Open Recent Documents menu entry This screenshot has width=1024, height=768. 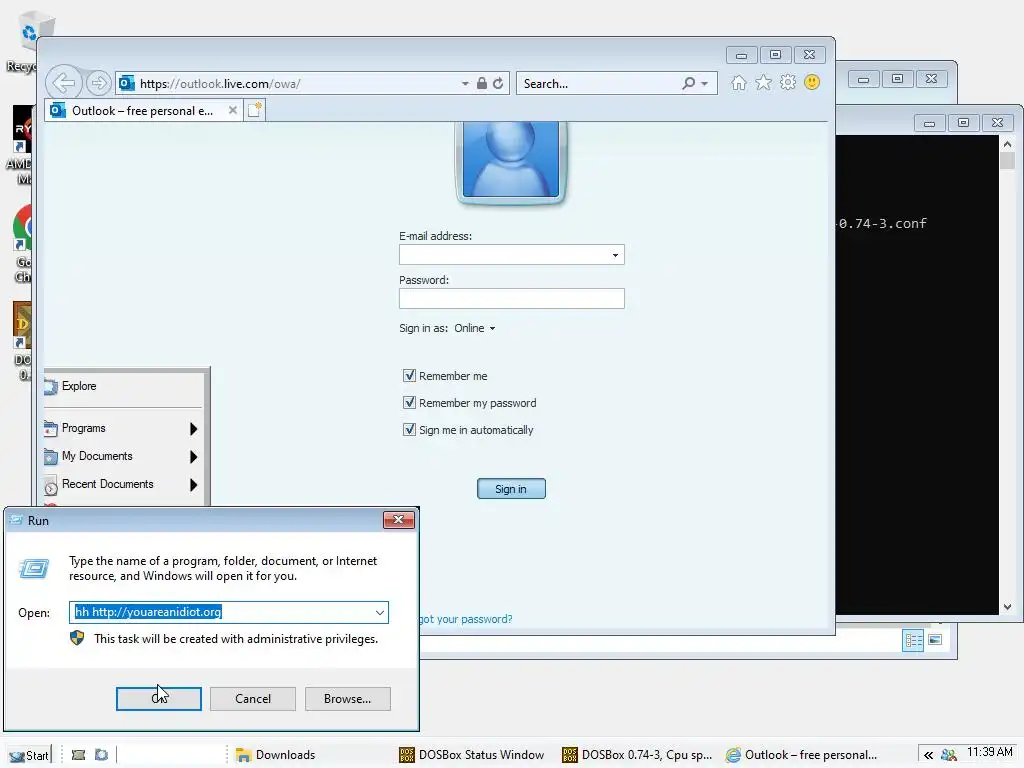pyautogui.click(x=123, y=485)
